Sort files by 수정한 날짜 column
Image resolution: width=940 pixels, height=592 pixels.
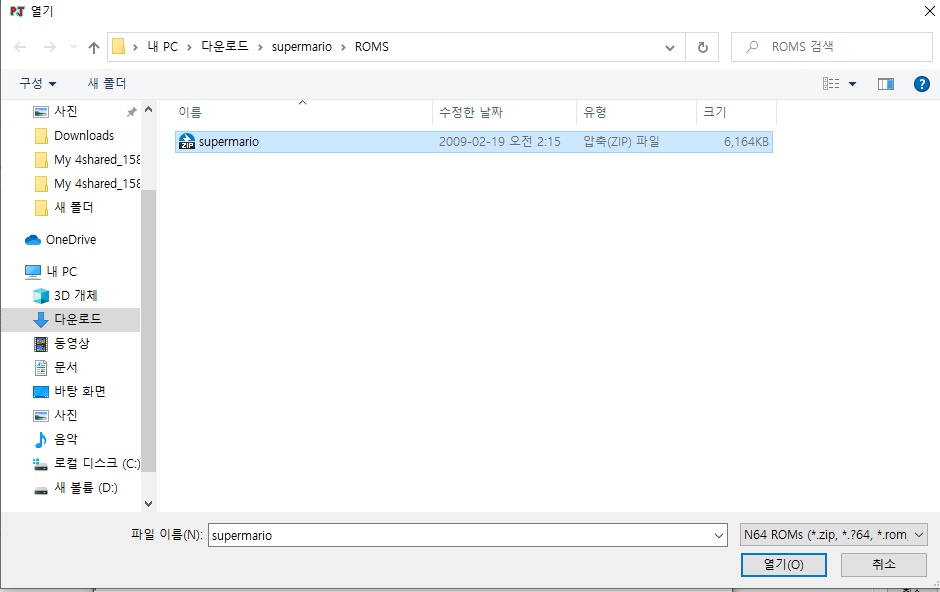(504, 112)
